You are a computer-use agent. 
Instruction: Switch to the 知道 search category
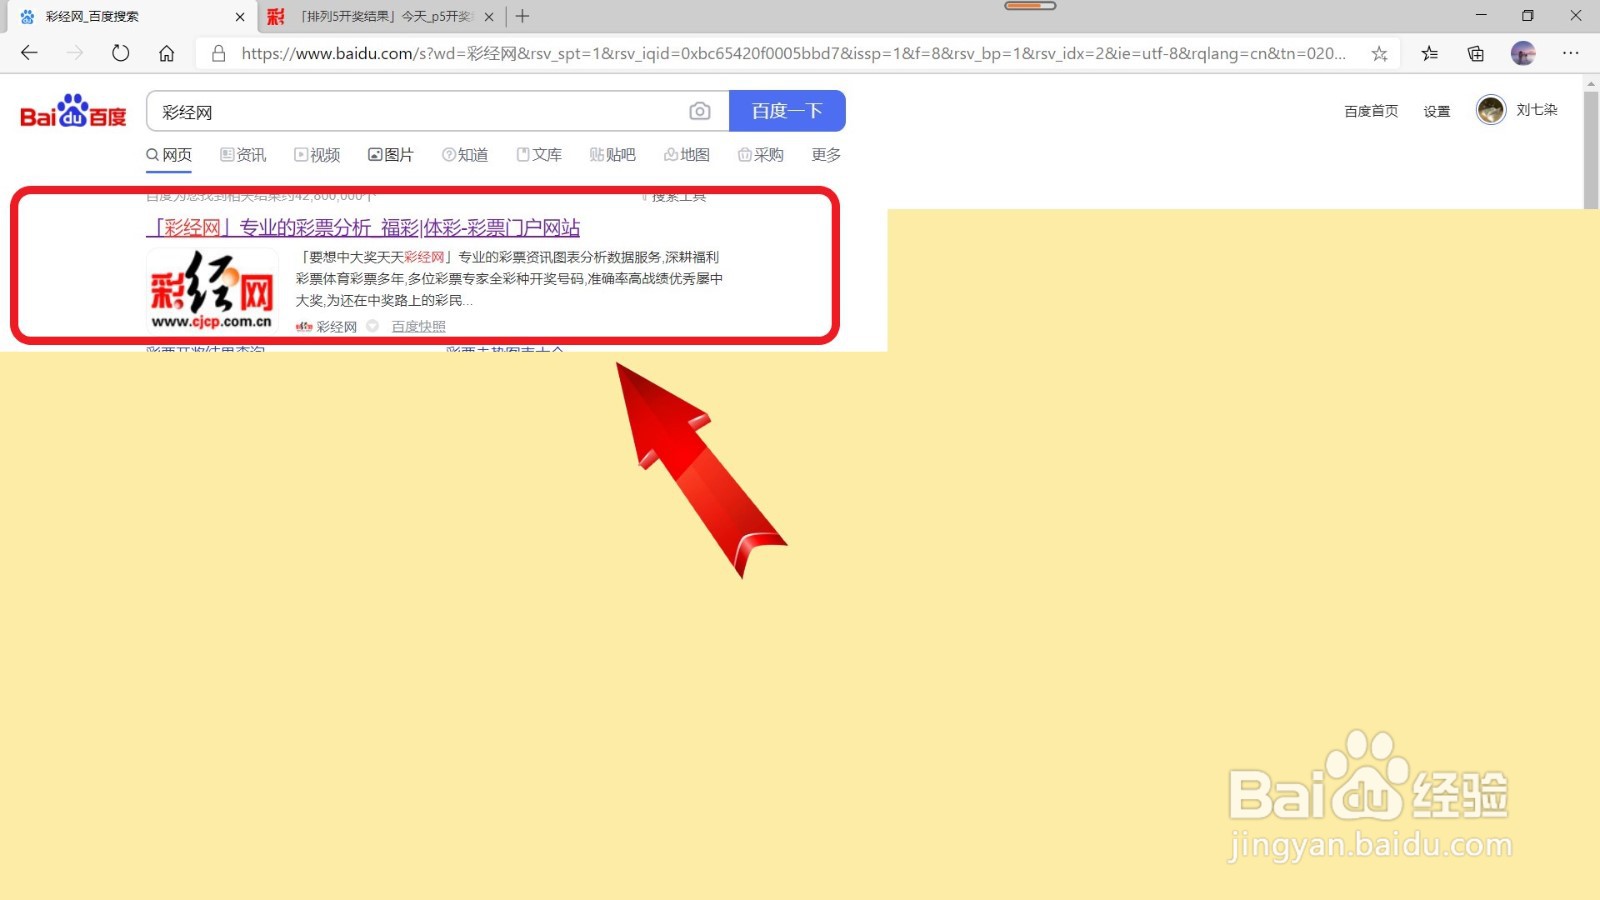[x=465, y=155]
